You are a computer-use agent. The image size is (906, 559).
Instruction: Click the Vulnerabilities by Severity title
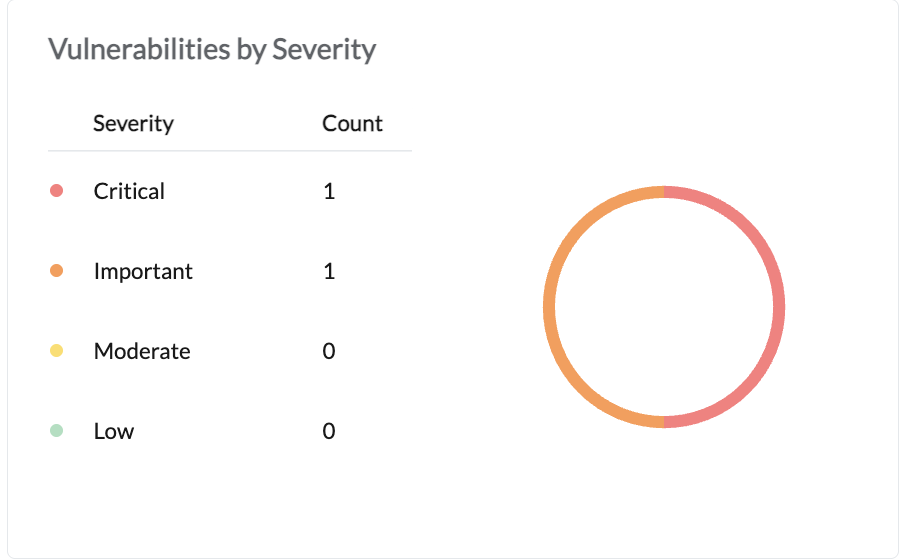[x=212, y=49]
